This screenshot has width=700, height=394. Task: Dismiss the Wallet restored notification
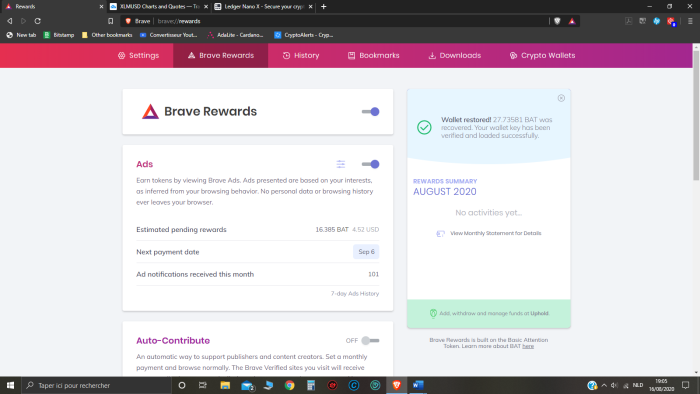coord(561,98)
